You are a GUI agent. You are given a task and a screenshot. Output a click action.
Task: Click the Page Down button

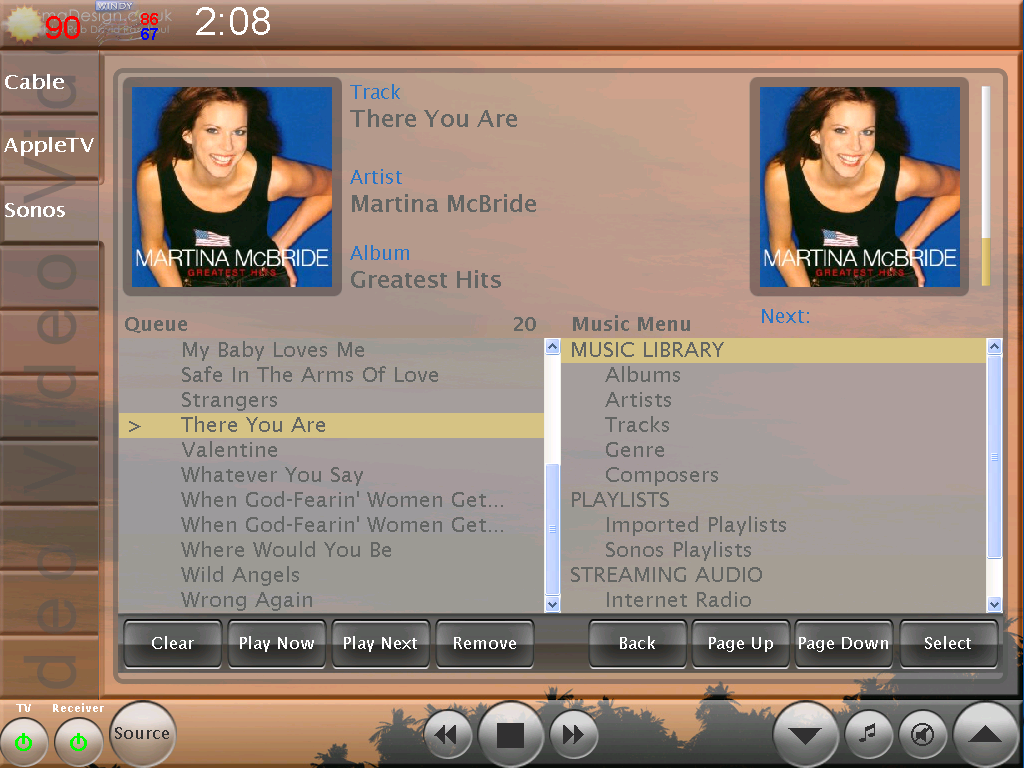(x=843, y=643)
